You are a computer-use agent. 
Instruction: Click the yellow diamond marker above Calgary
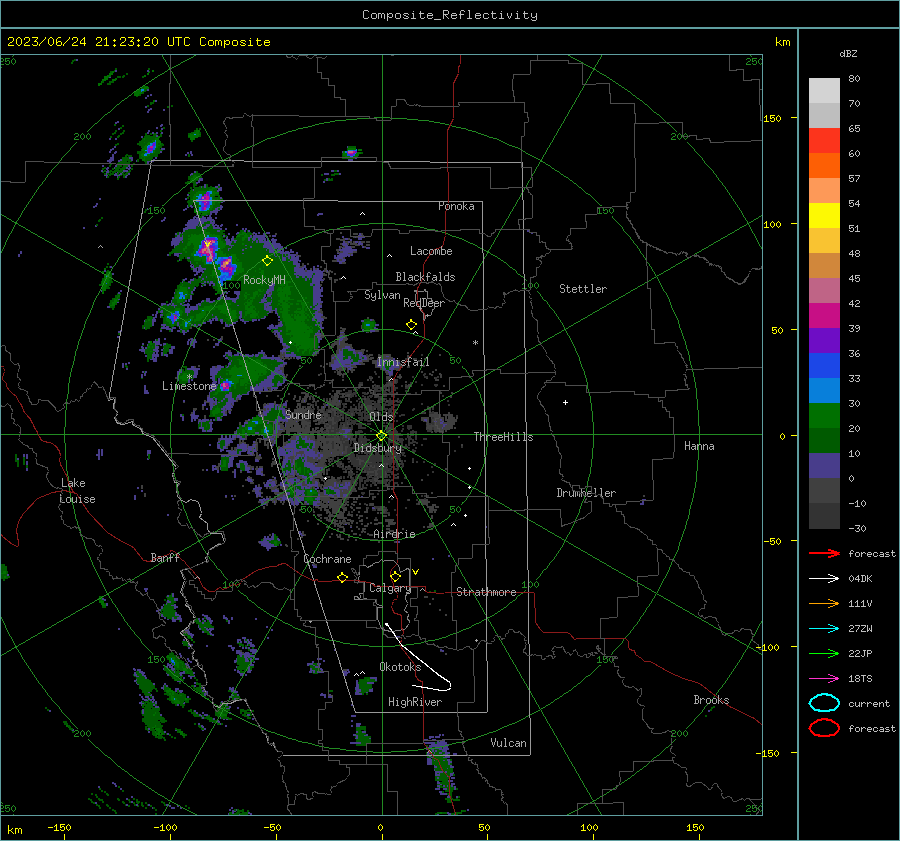pos(395,576)
